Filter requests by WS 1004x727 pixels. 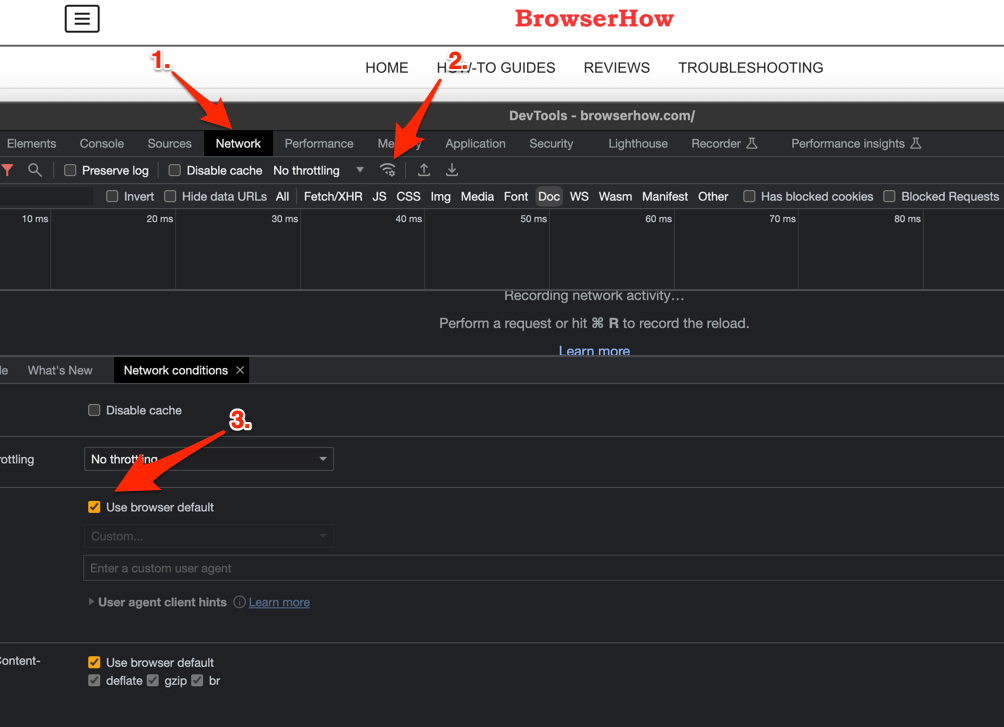pos(579,197)
